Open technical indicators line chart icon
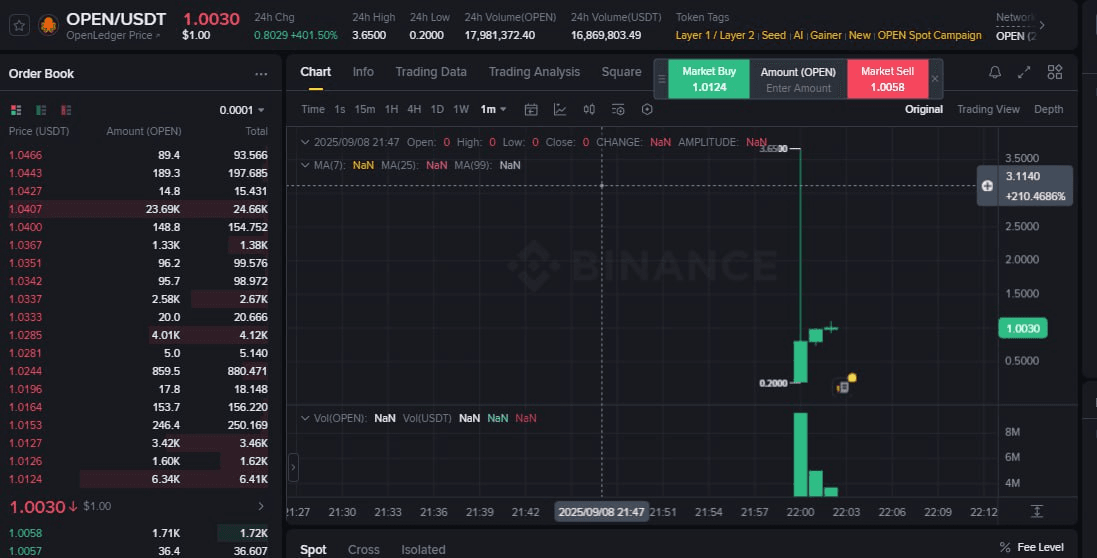The width and height of the screenshot is (1097, 558). 560,109
